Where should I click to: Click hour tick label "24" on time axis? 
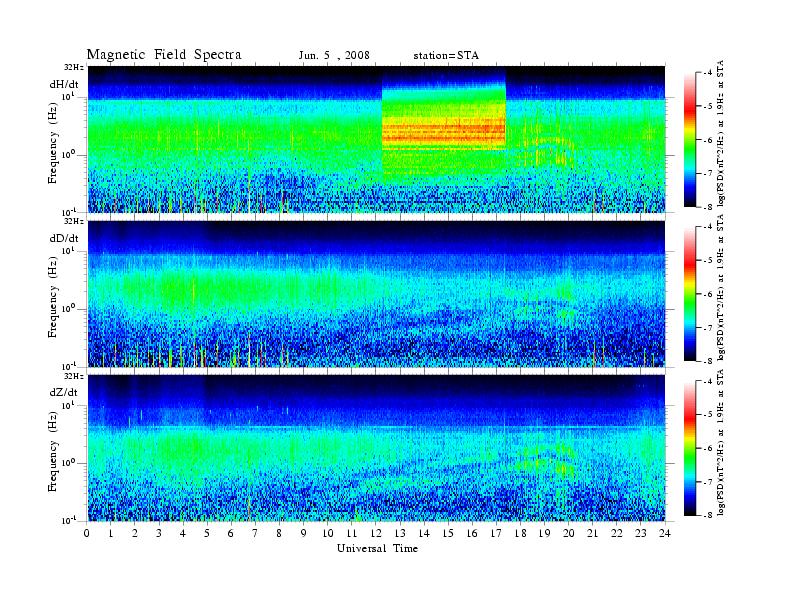tap(665, 533)
